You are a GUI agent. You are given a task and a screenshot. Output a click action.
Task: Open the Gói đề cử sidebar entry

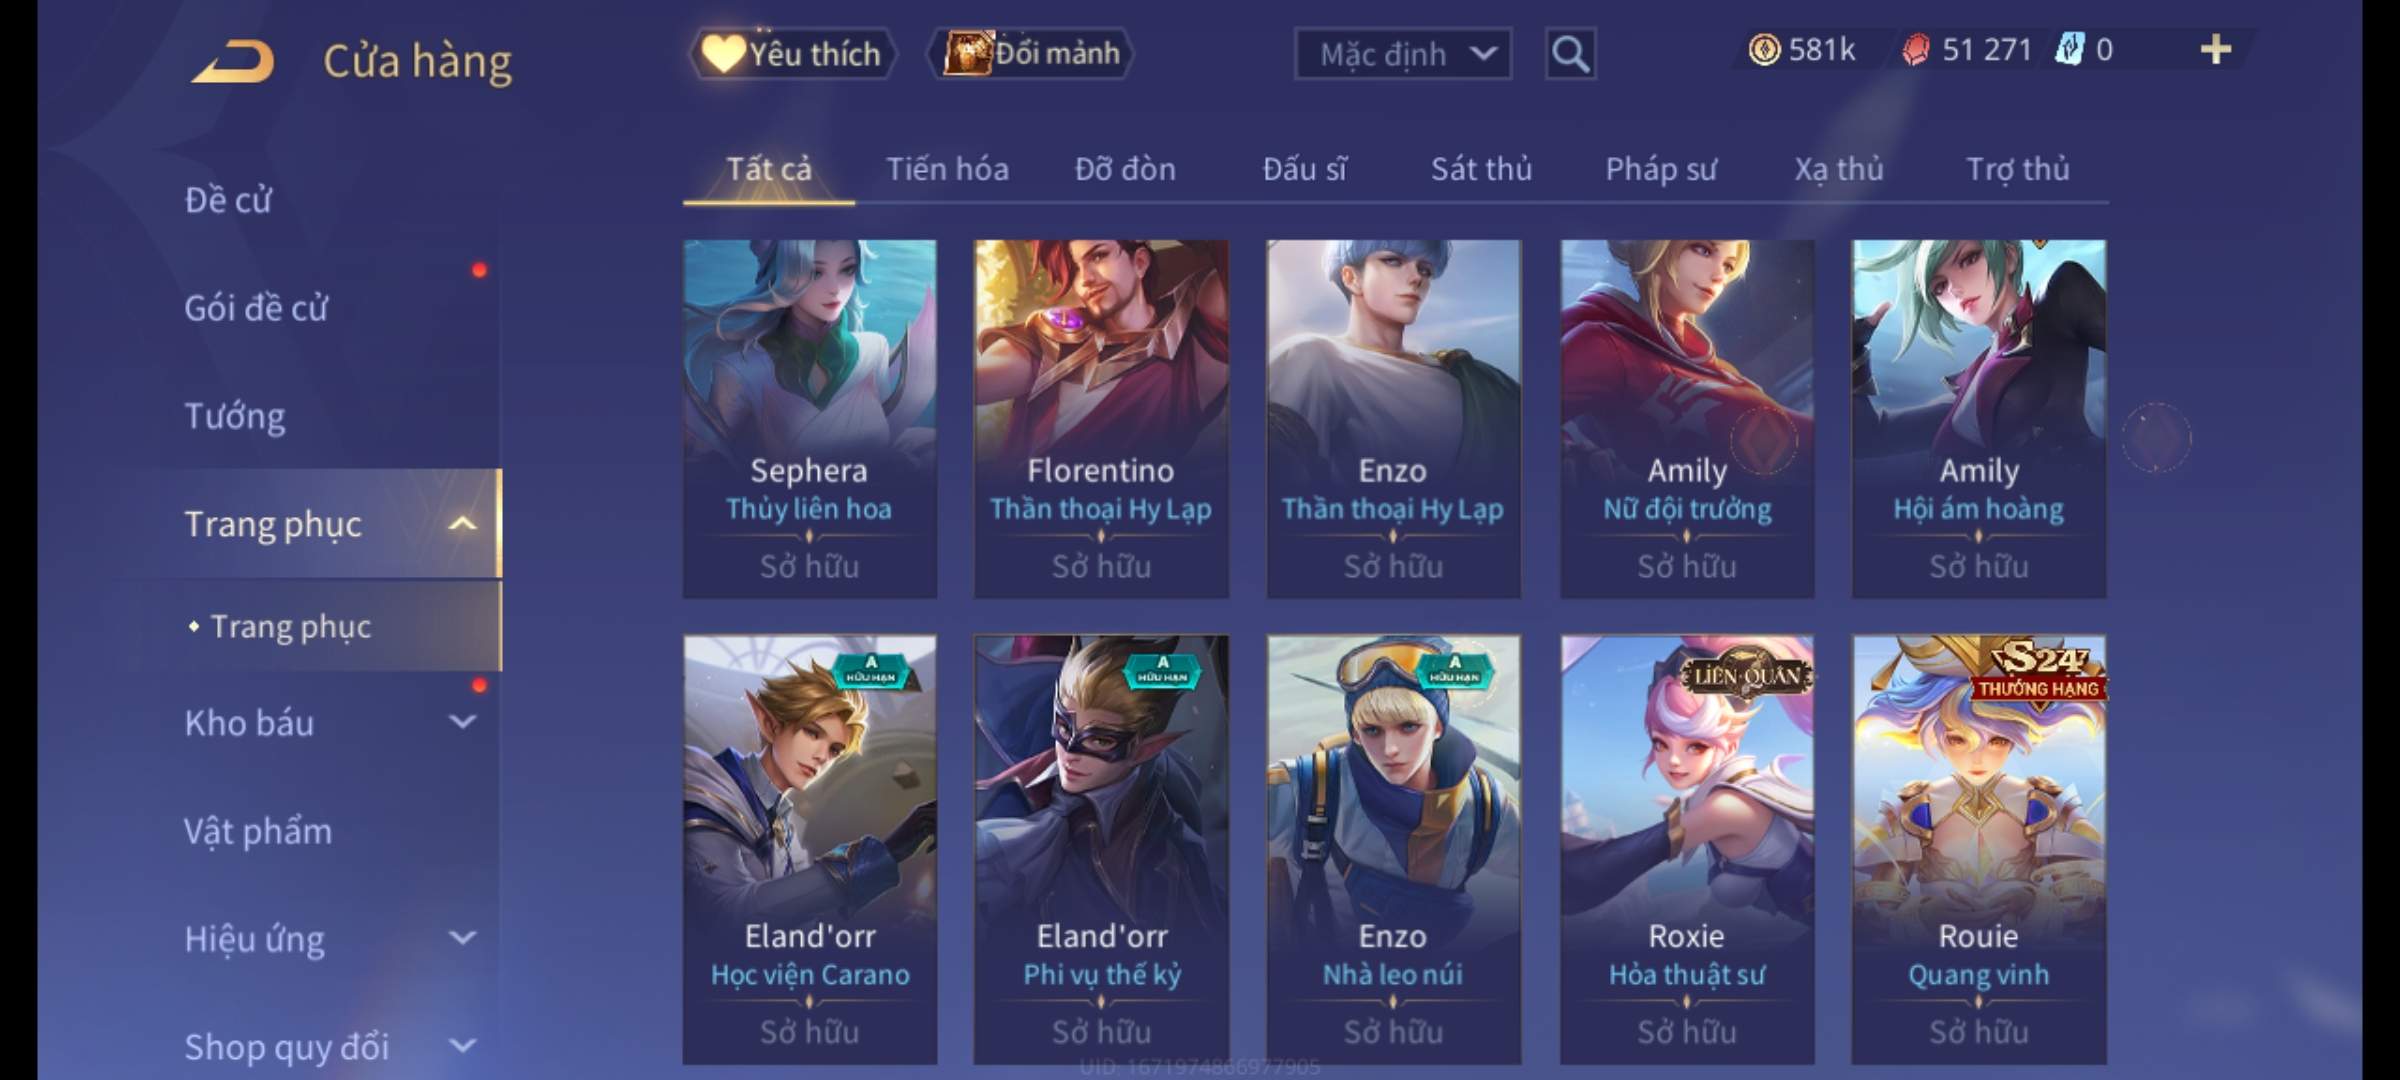tap(256, 307)
